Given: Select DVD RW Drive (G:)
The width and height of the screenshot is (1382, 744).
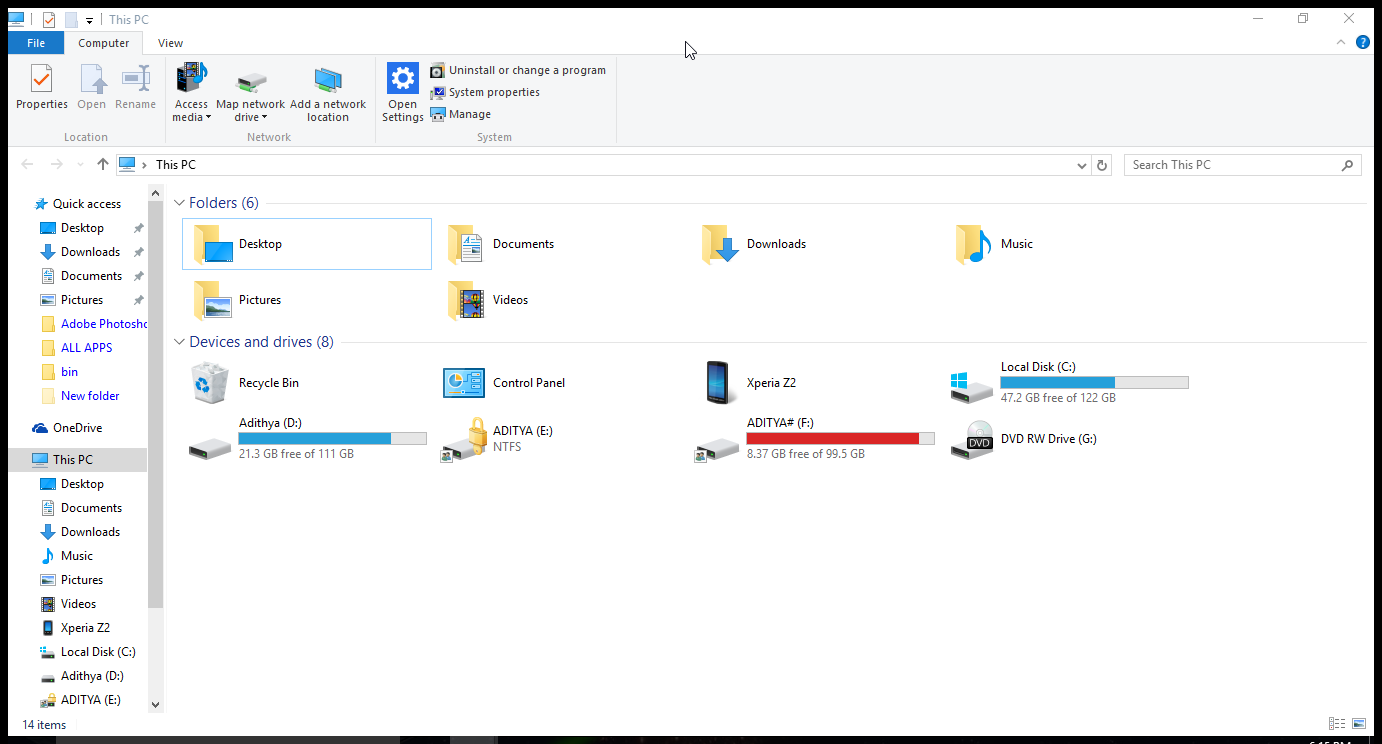Looking at the screenshot, I should pos(1069,439).
